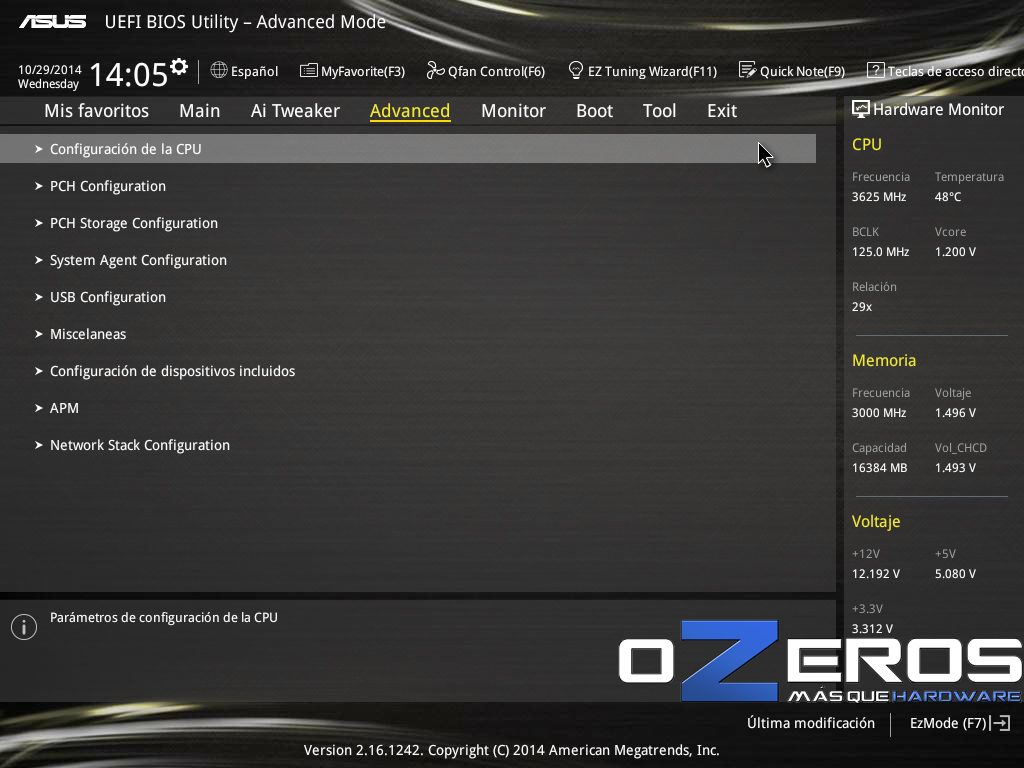Click the Quick Note notepad icon
This screenshot has height=768, width=1024.
[747, 70]
